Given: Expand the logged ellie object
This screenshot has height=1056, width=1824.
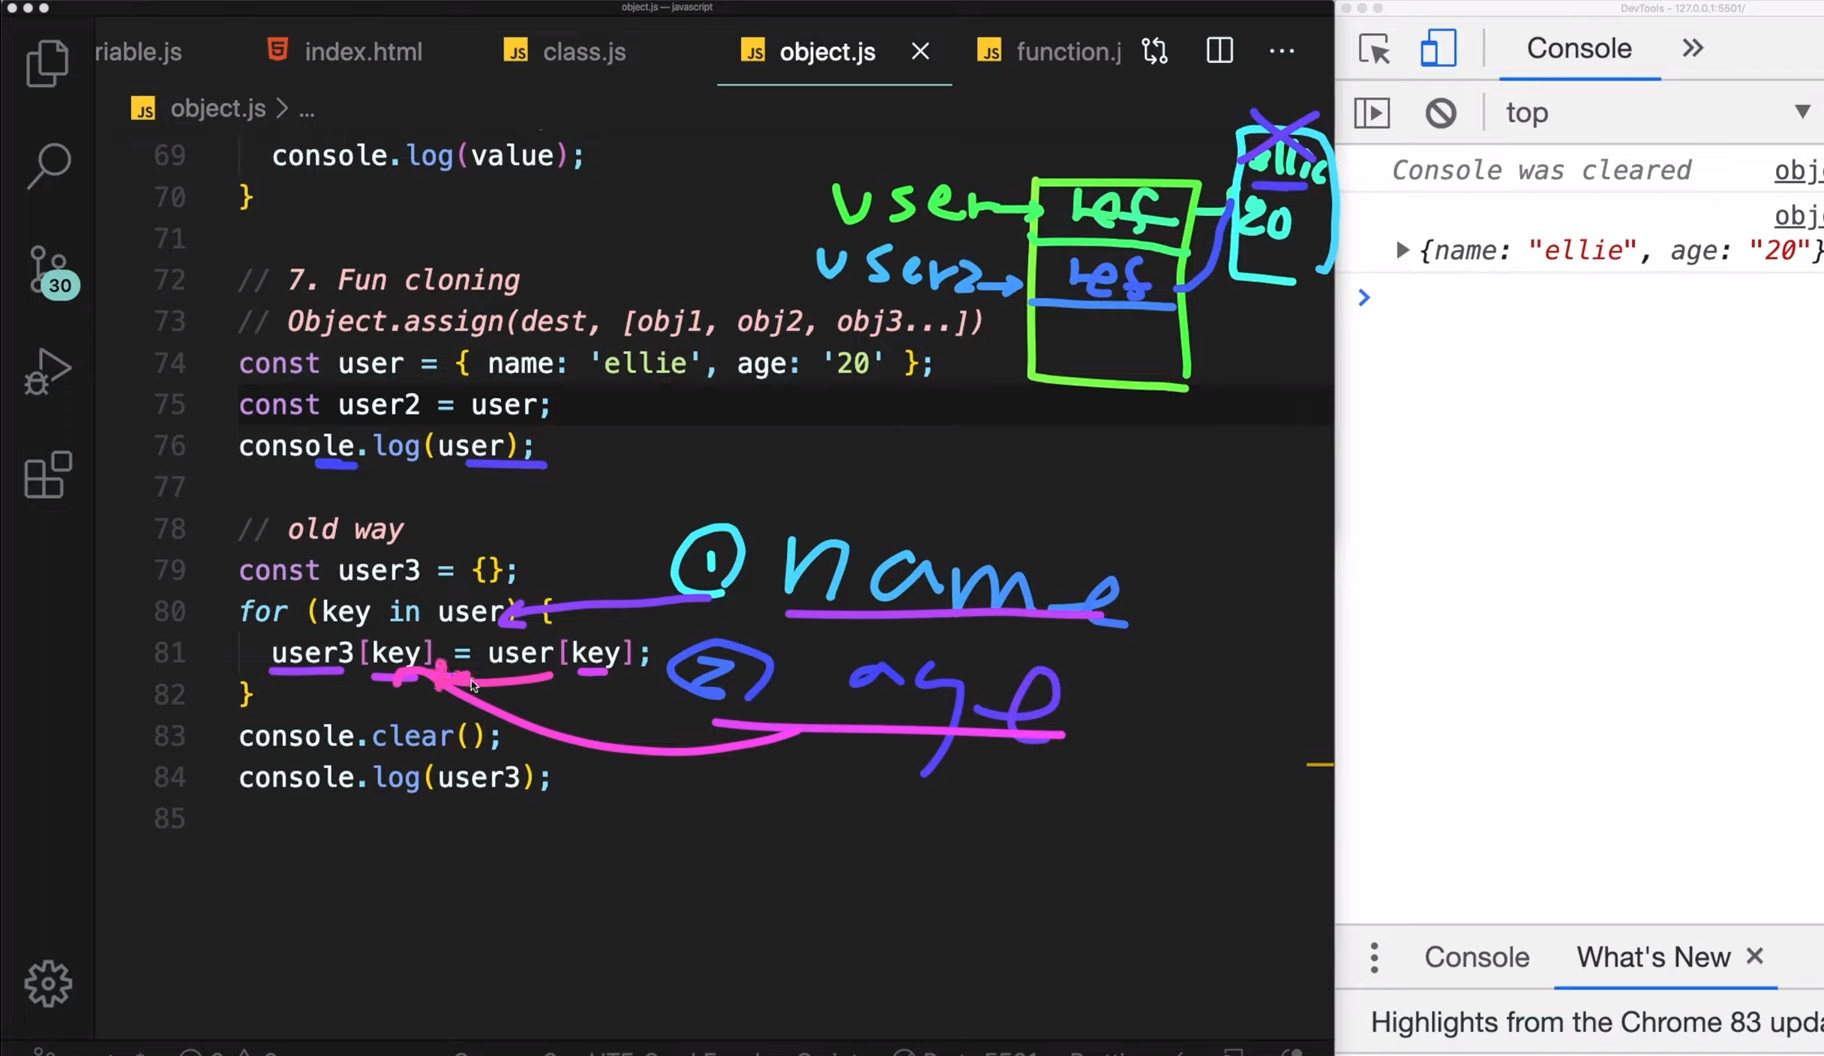Looking at the screenshot, I should tap(1402, 250).
